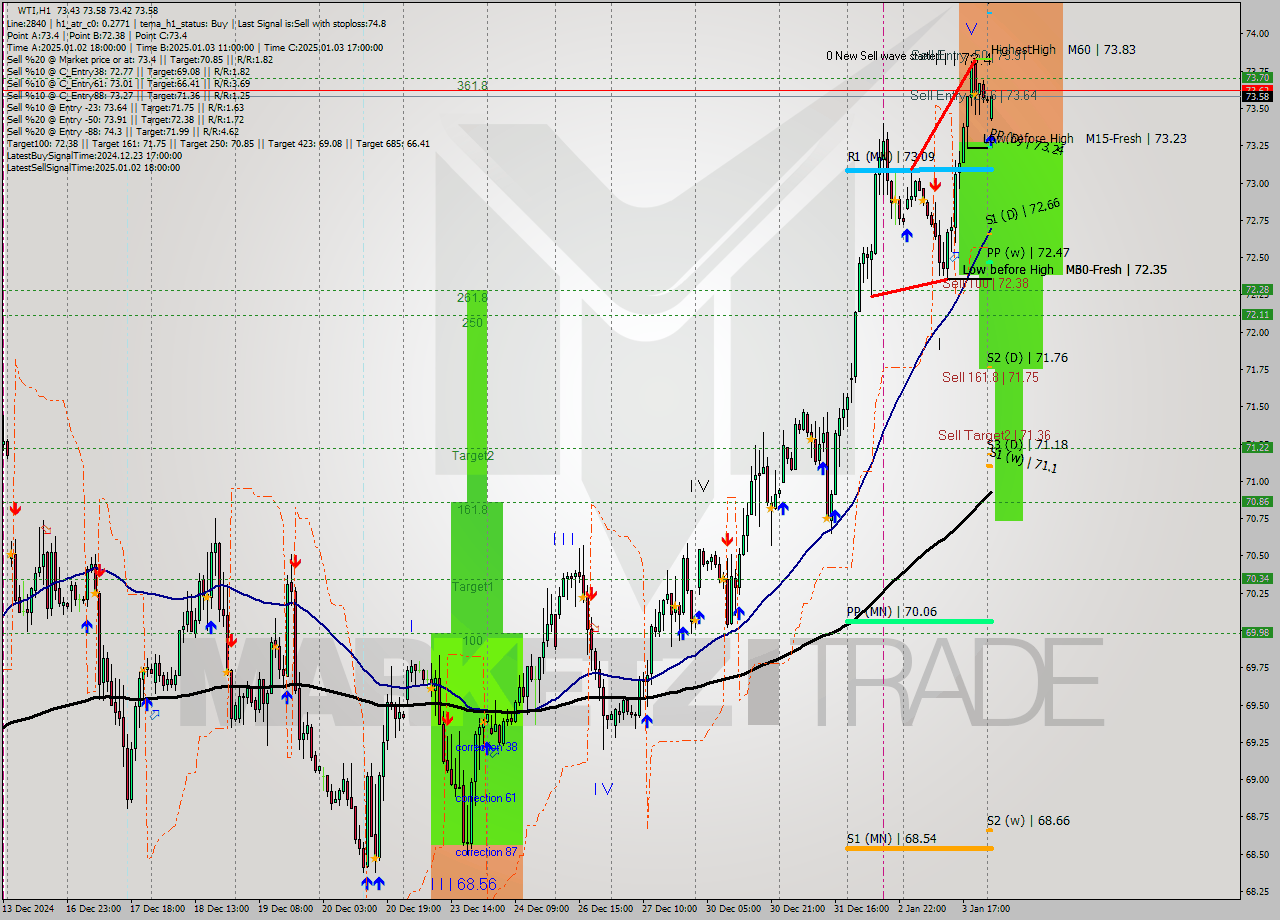Click 'Sell %10 @ C_Entry38: 72.77' line
The height and width of the screenshot is (920, 1280).
coord(128,71)
